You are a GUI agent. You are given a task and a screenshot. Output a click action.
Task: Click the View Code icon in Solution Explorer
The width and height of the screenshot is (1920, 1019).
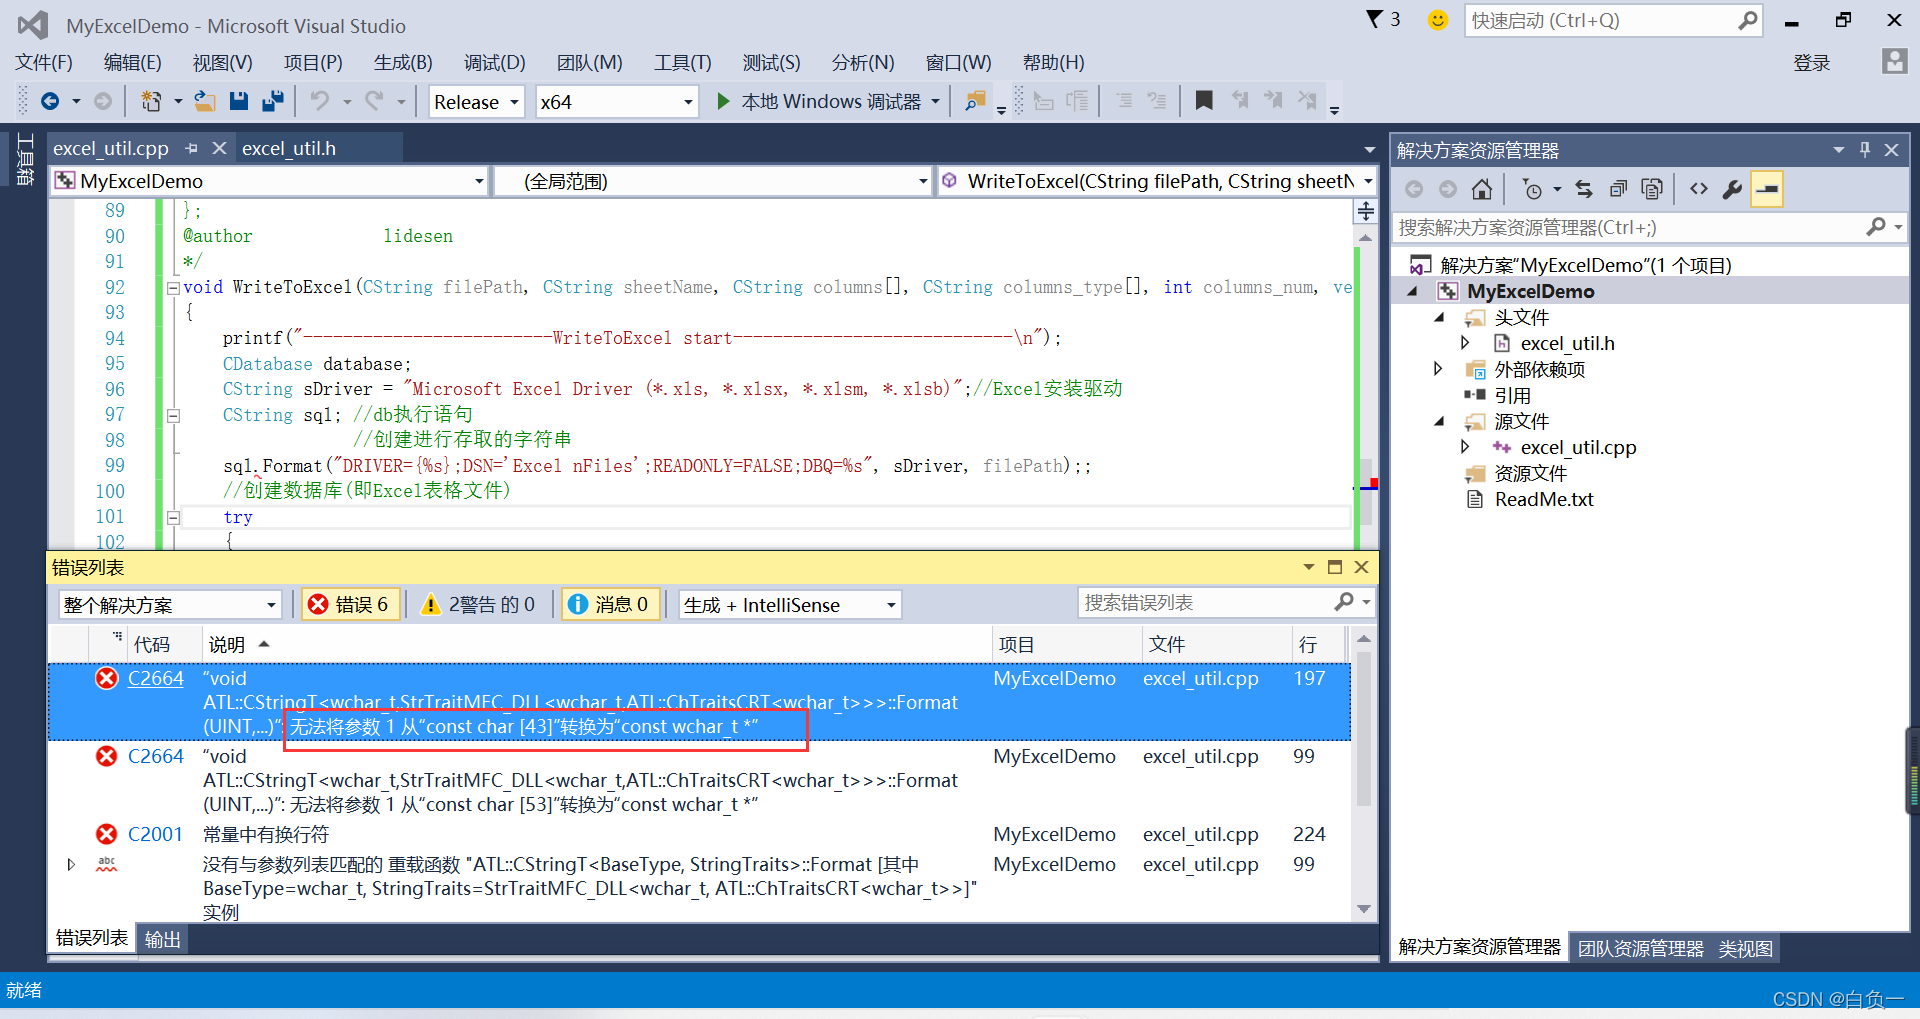coord(1699,189)
